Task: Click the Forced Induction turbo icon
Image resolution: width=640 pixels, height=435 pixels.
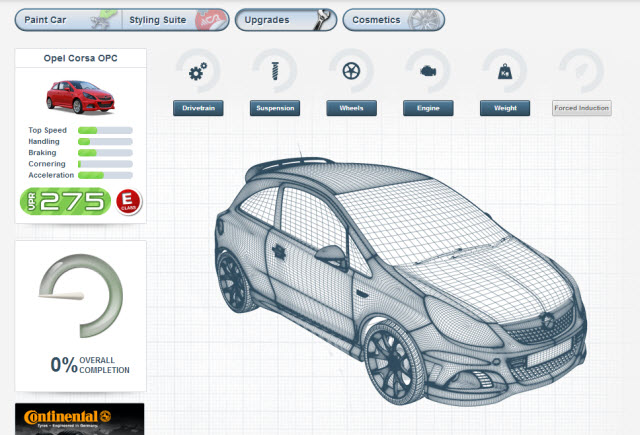Action: (x=581, y=71)
